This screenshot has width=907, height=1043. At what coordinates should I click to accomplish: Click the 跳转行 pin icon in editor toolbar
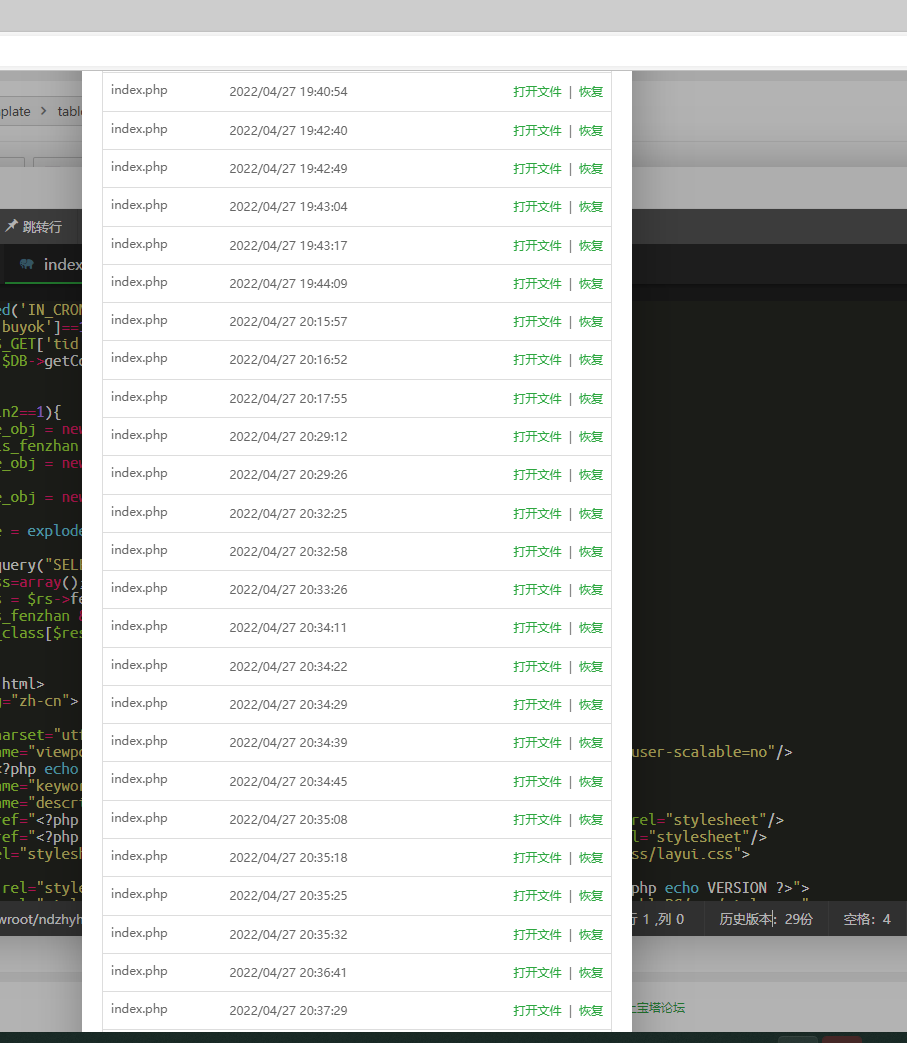[11, 226]
